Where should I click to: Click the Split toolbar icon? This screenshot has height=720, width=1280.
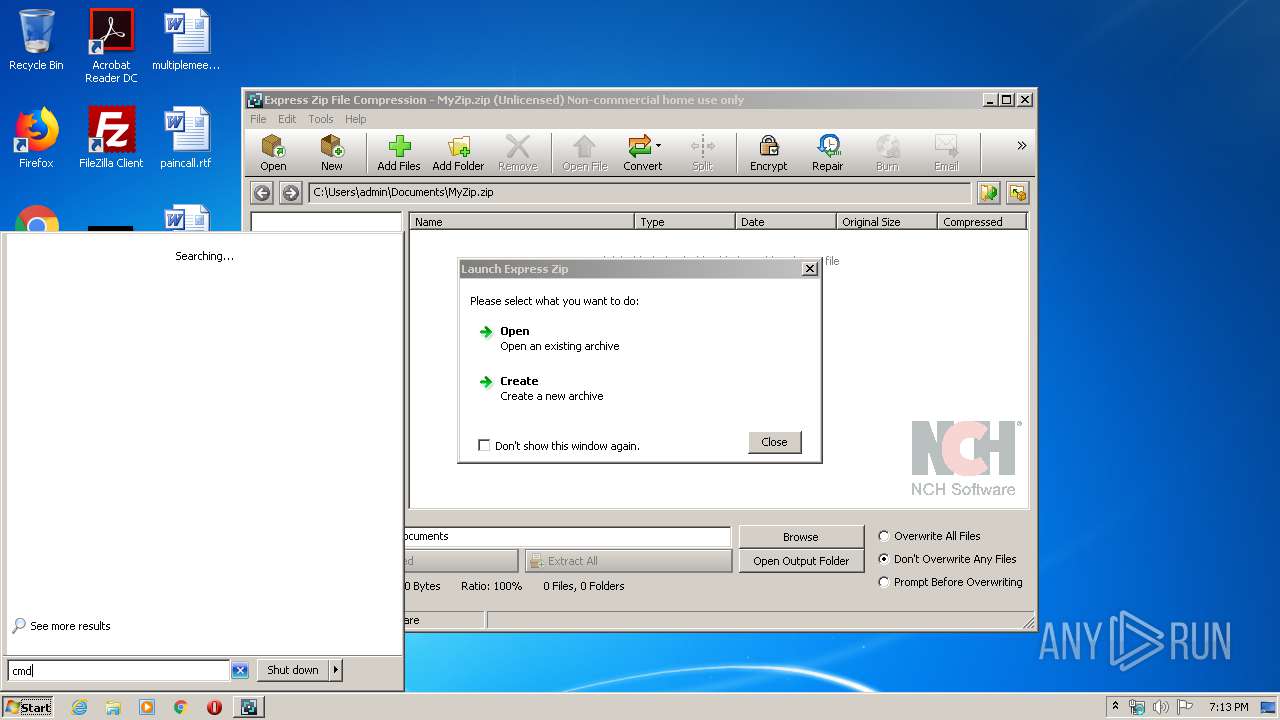(x=702, y=153)
